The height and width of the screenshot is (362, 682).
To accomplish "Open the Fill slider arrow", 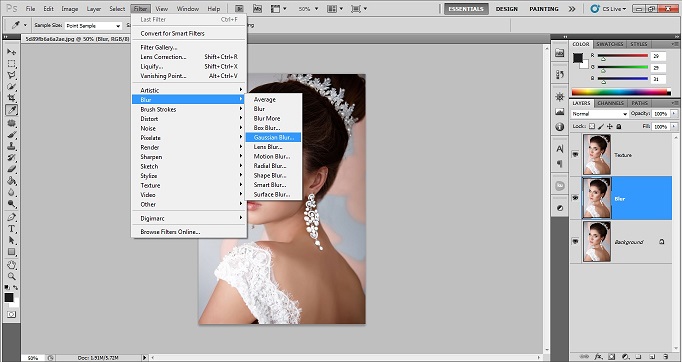I will pos(674,126).
